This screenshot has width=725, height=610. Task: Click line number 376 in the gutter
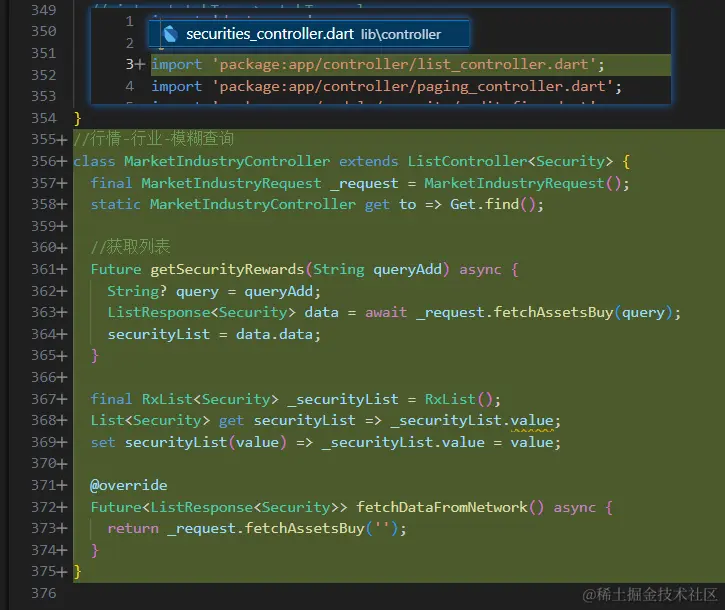pos(43,593)
